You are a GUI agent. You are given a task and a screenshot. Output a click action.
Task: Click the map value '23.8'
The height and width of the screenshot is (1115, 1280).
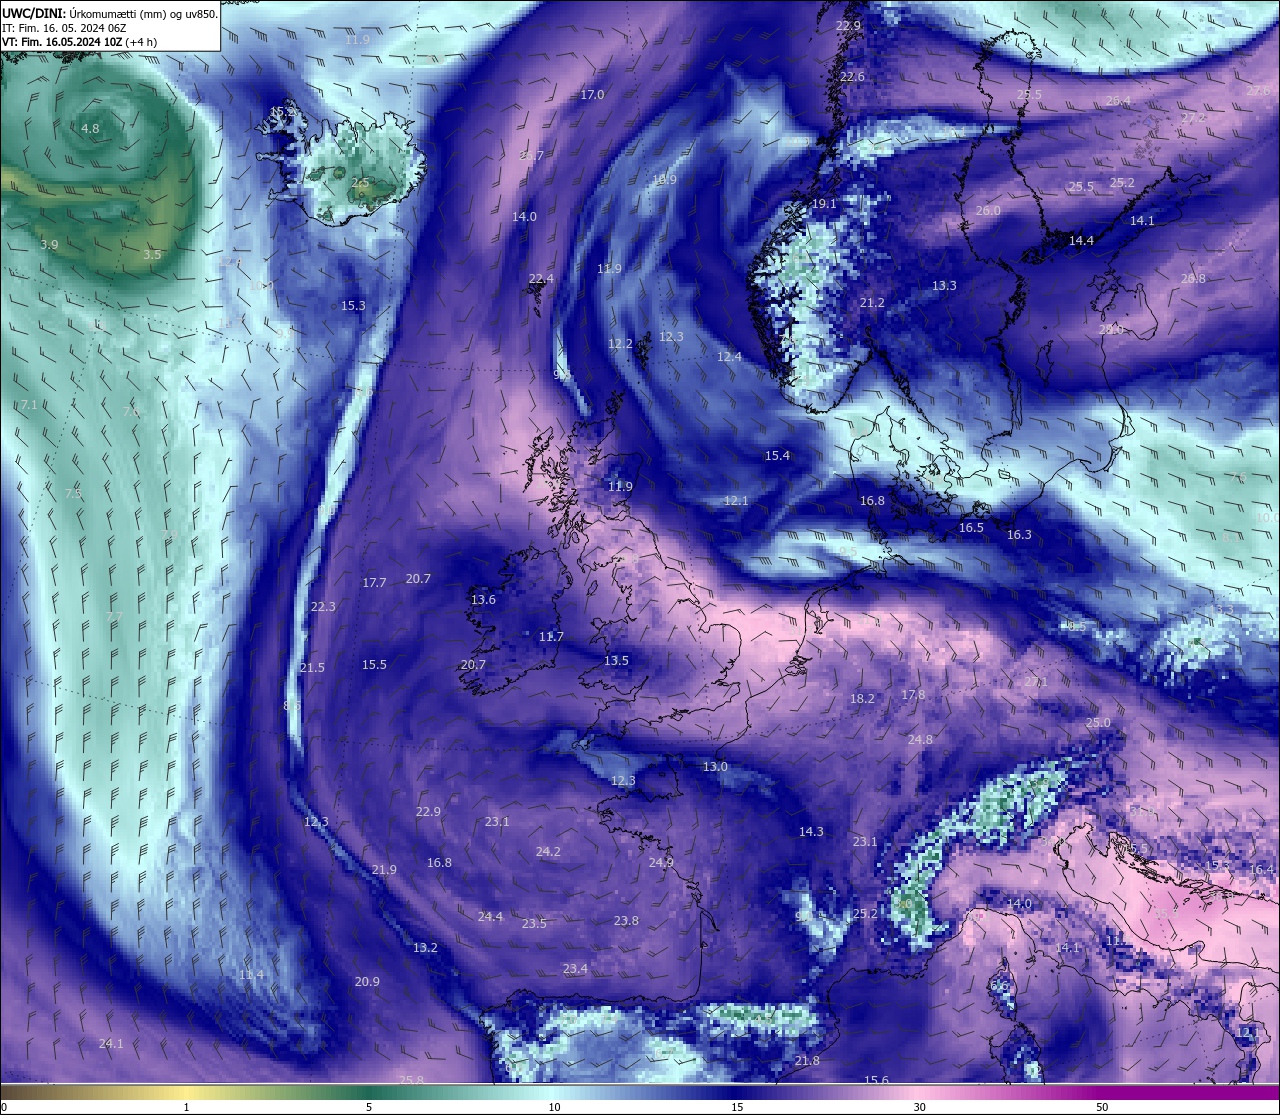[626, 920]
